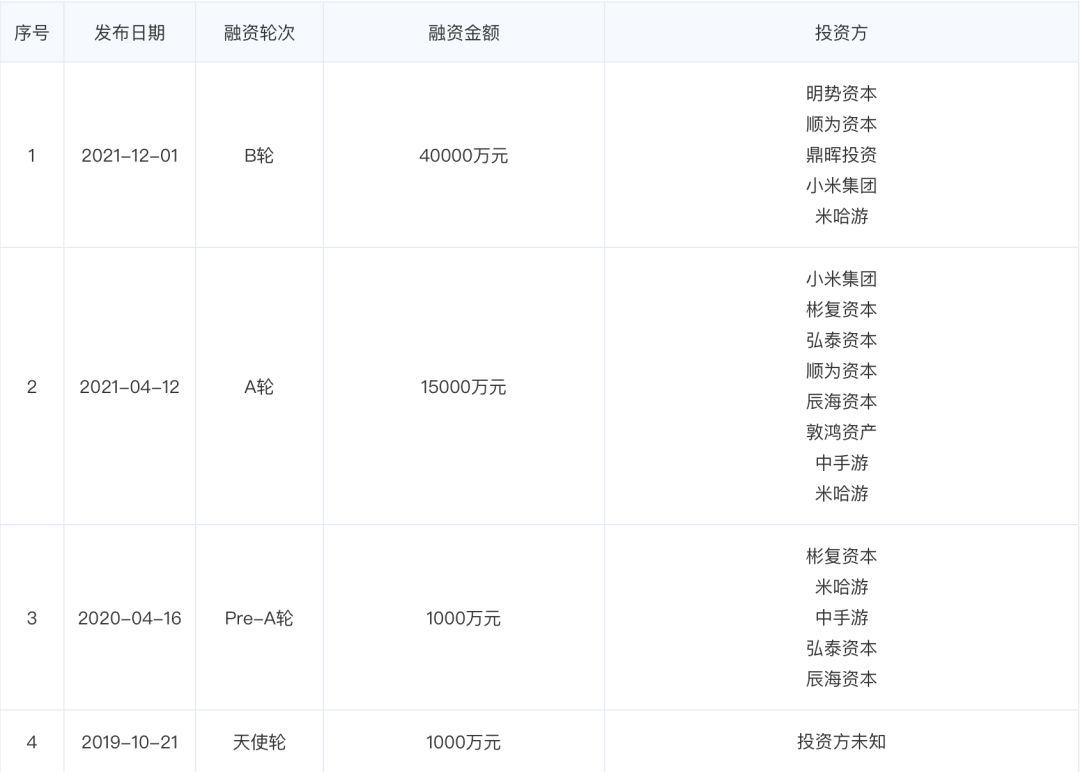Click 1000万元 in the 天使轮 row
The height and width of the screenshot is (772, 1080).
(x=464, y=742)
